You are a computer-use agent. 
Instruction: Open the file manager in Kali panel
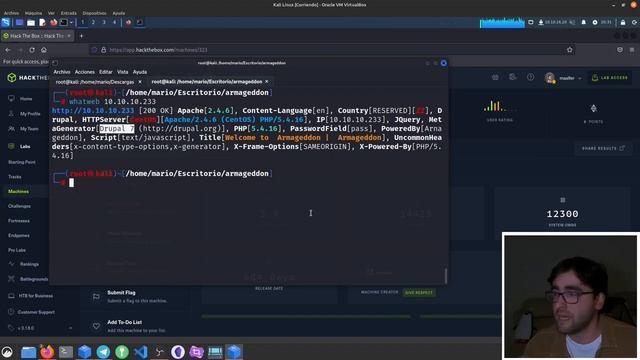tap(31, 22)
